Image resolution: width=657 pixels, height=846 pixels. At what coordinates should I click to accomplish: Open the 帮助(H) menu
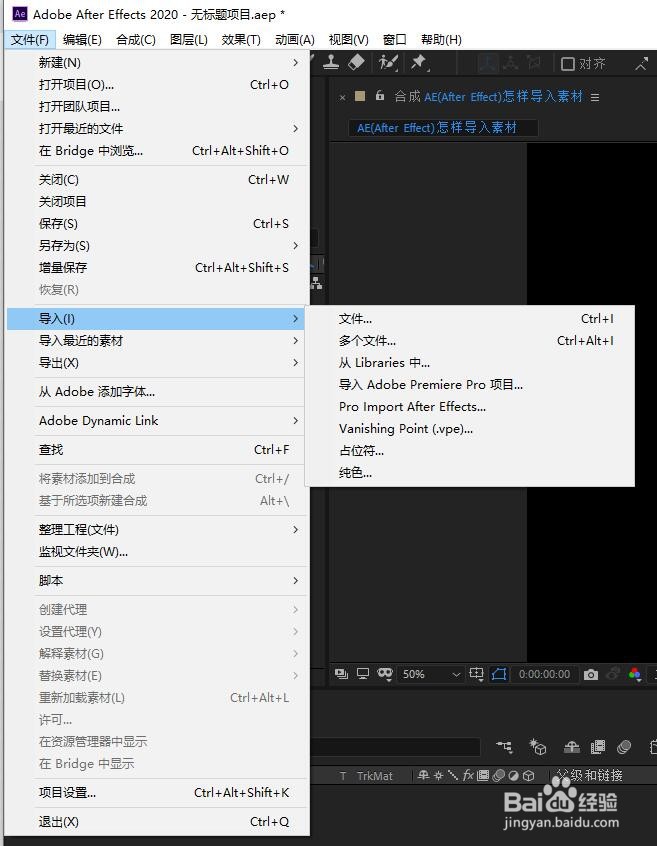coord(441,39)
